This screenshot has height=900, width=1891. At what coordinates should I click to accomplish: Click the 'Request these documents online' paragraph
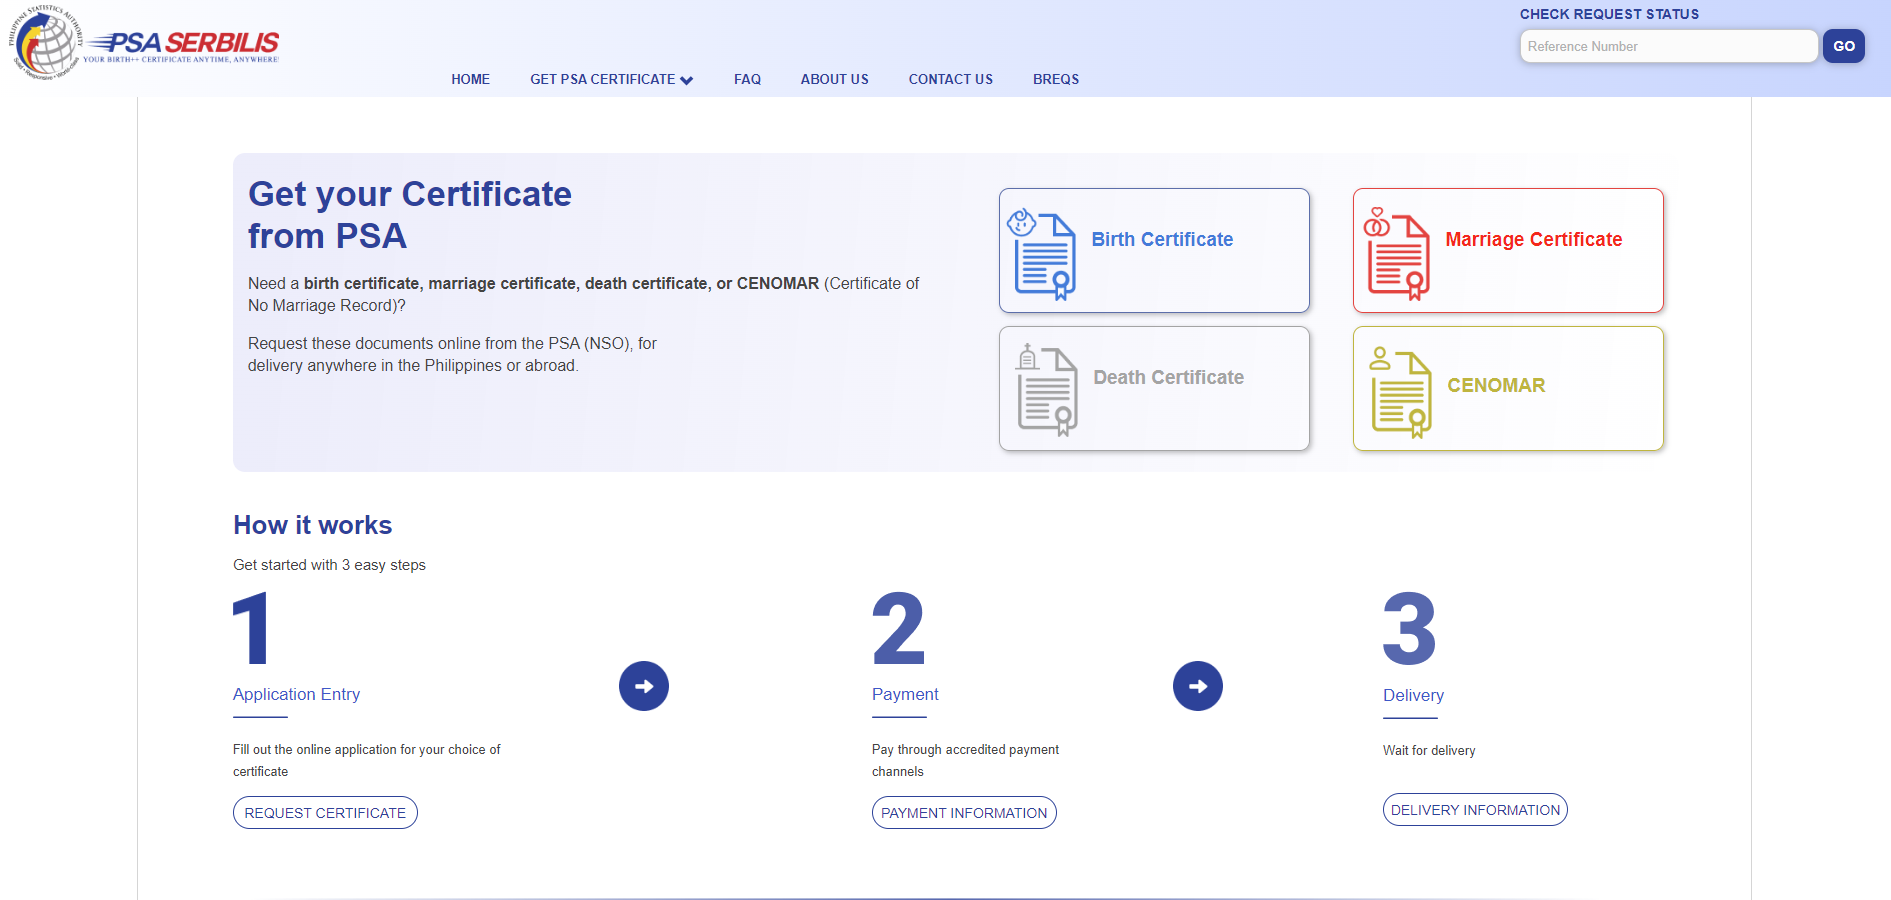tap(452, 354)
